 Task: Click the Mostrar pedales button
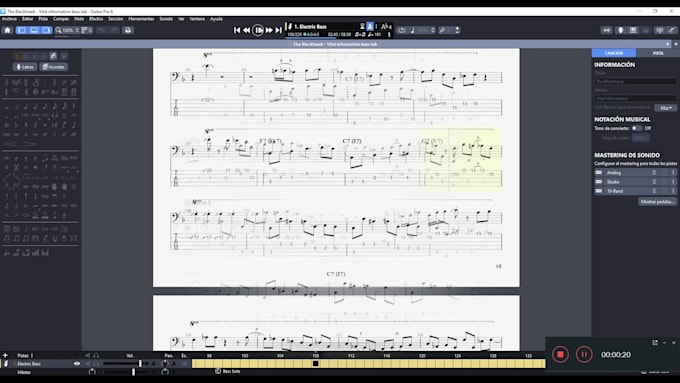click(x=657, y=202)
